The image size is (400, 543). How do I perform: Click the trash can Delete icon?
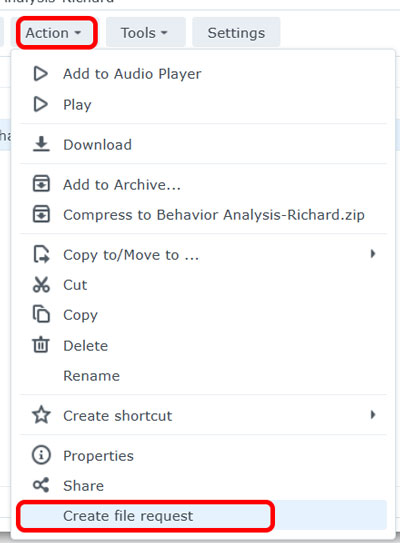(x=41, y=345)
